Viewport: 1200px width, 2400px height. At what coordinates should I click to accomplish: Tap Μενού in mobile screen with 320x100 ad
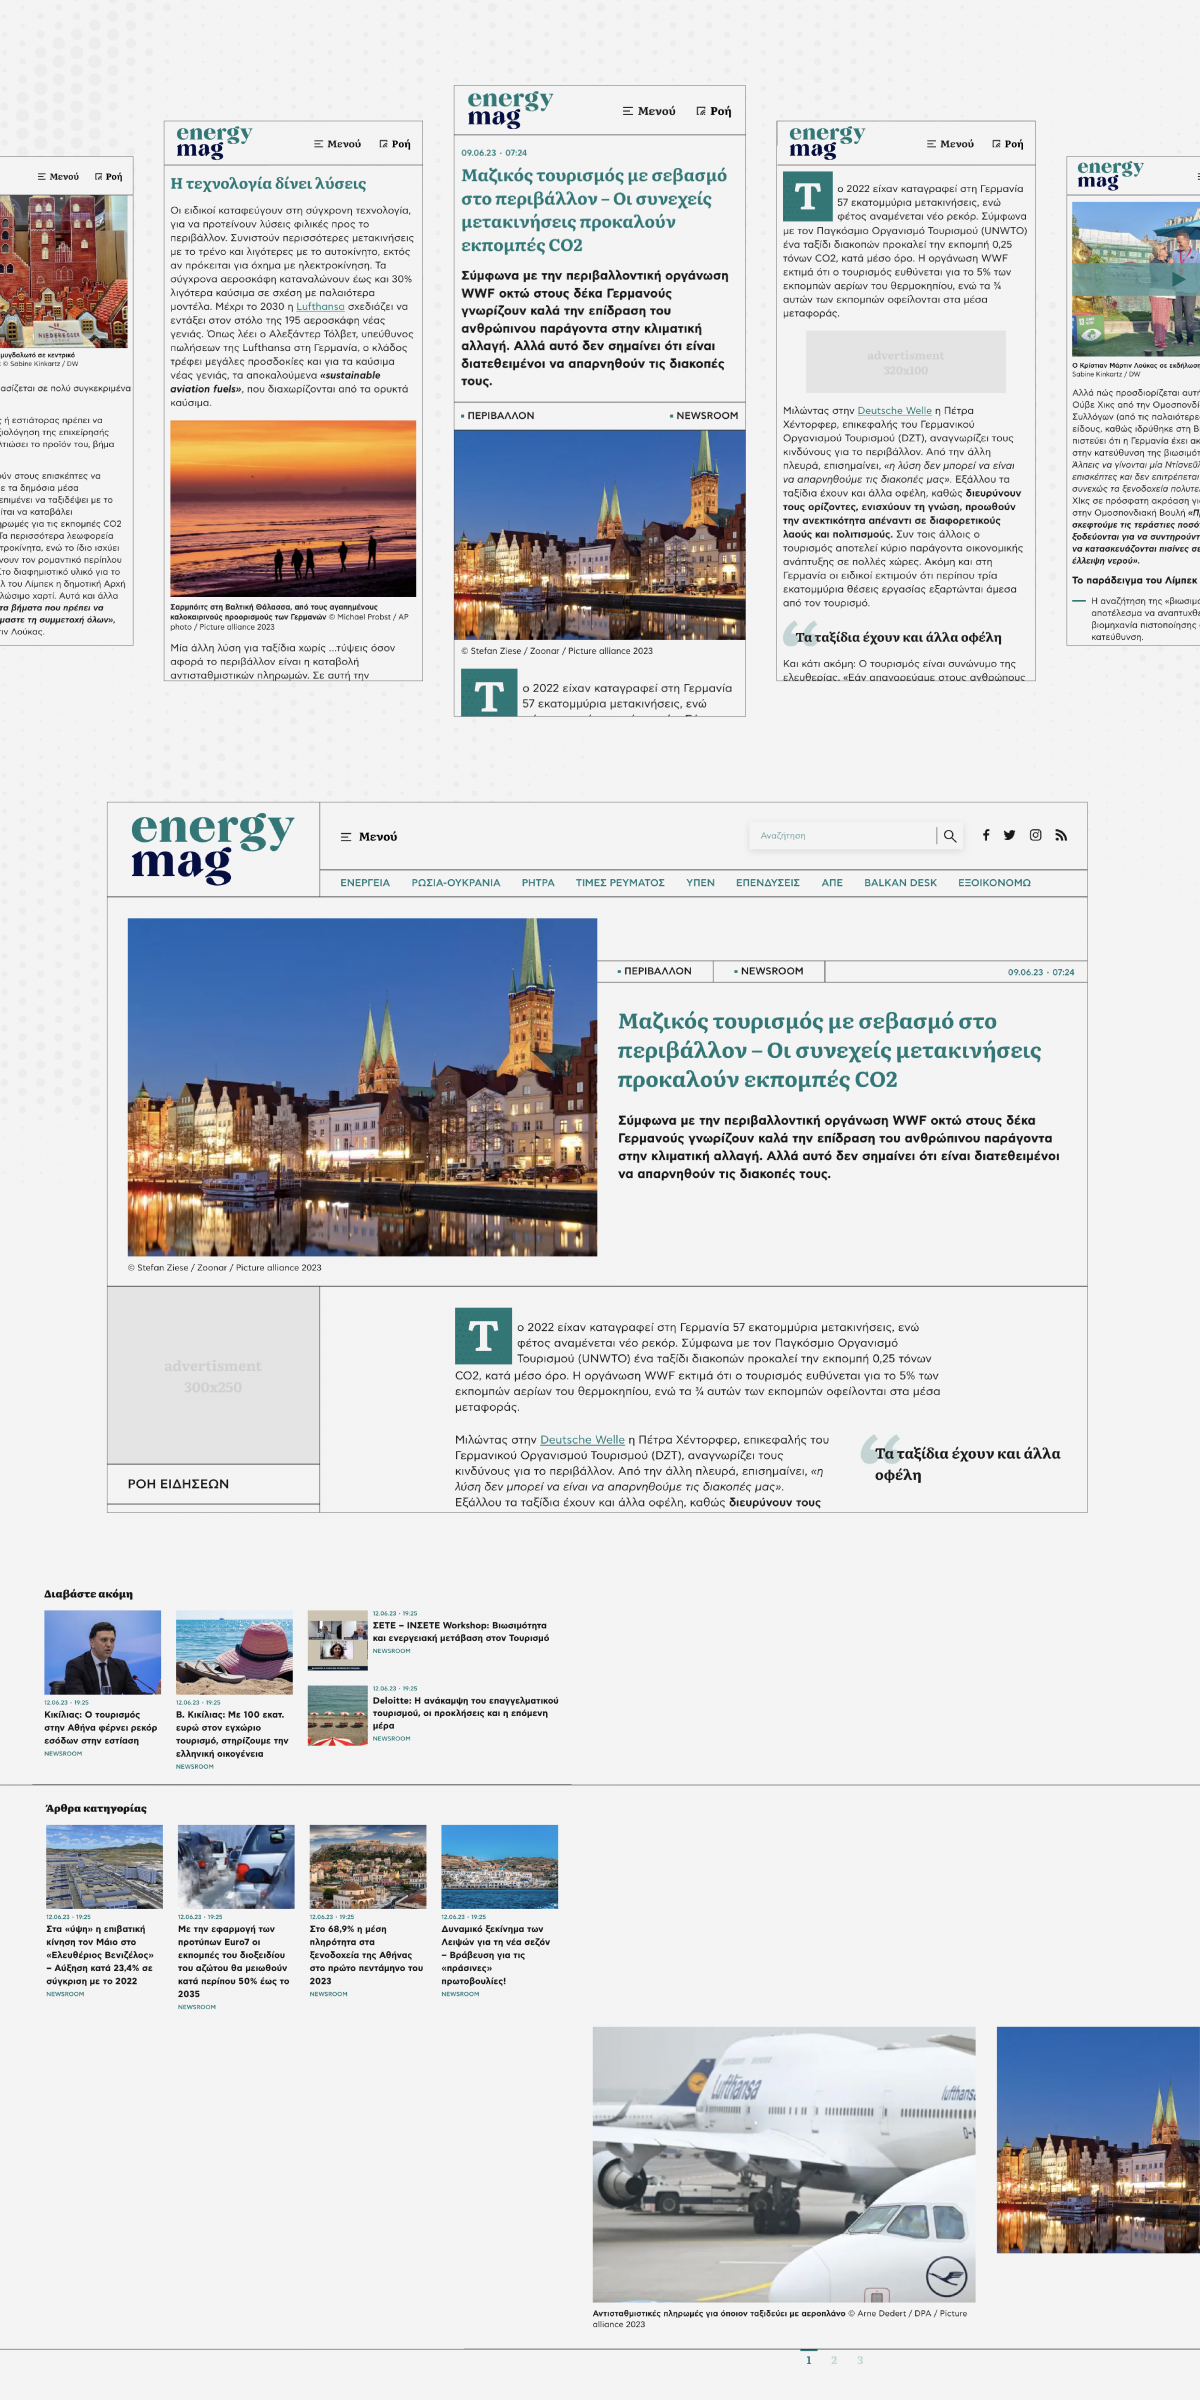(x=950, y=144)
